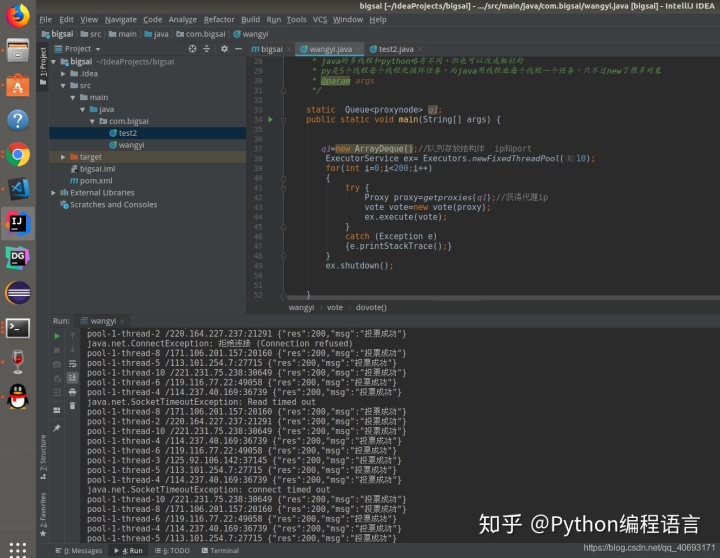Hide the Project panel with minus icon
720x558 pixels.
(x=238, y=49)
